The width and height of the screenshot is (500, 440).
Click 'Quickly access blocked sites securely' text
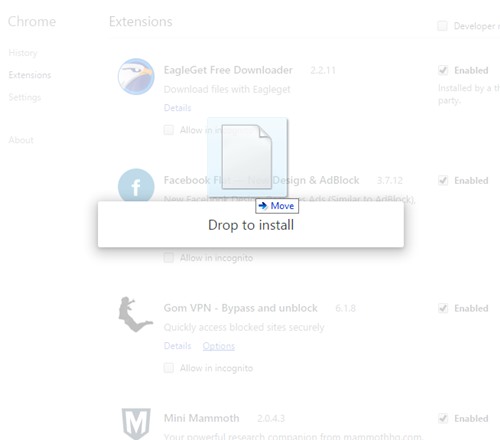[244, 327]
